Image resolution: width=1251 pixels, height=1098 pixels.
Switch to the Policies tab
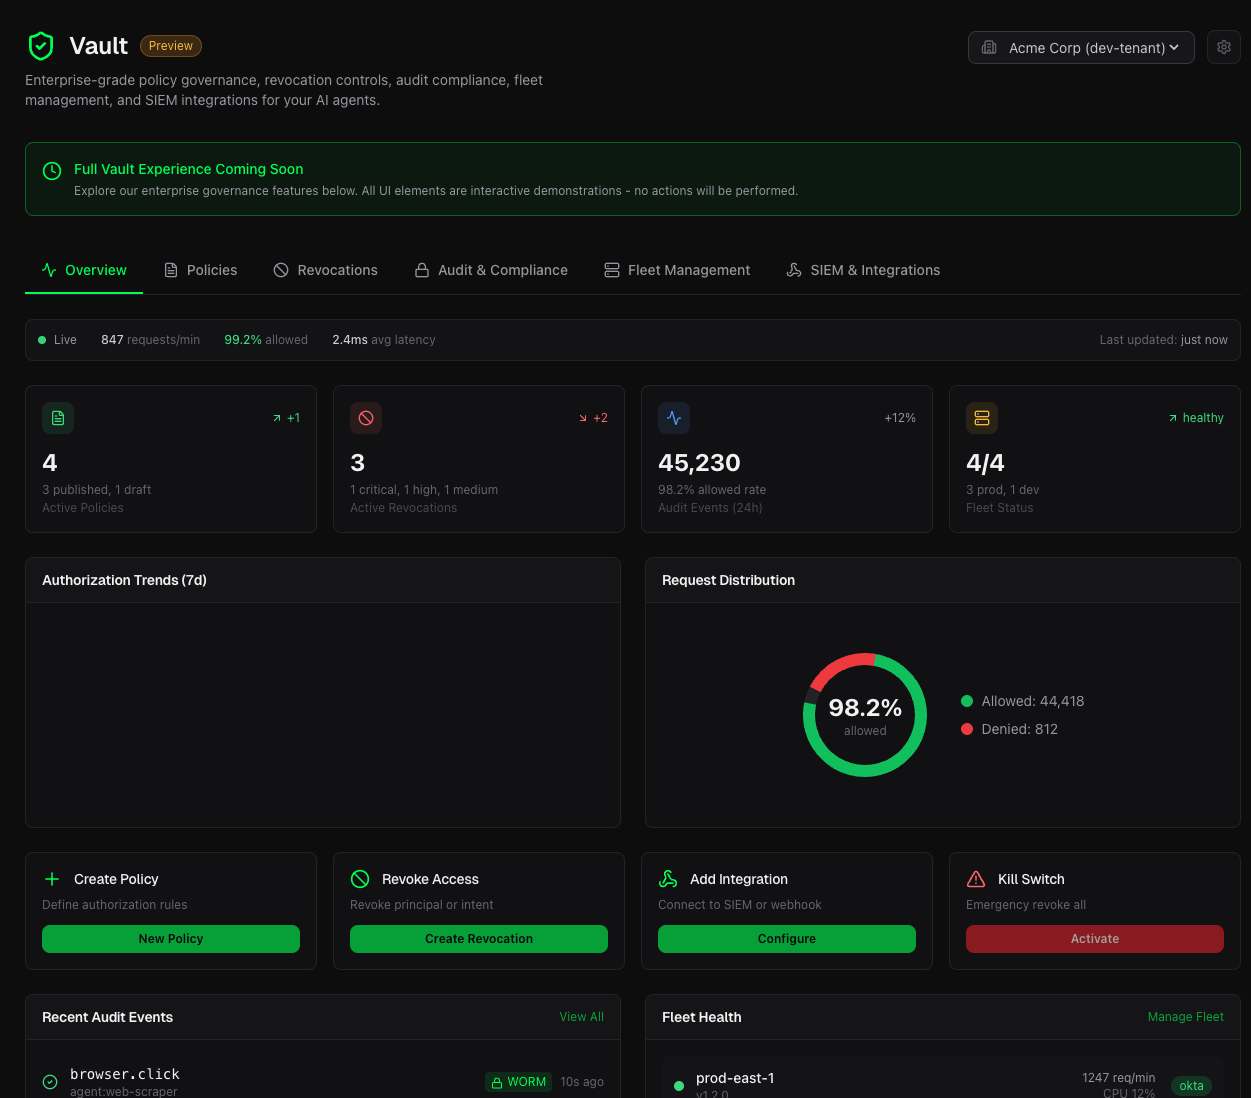pos(201,270)
